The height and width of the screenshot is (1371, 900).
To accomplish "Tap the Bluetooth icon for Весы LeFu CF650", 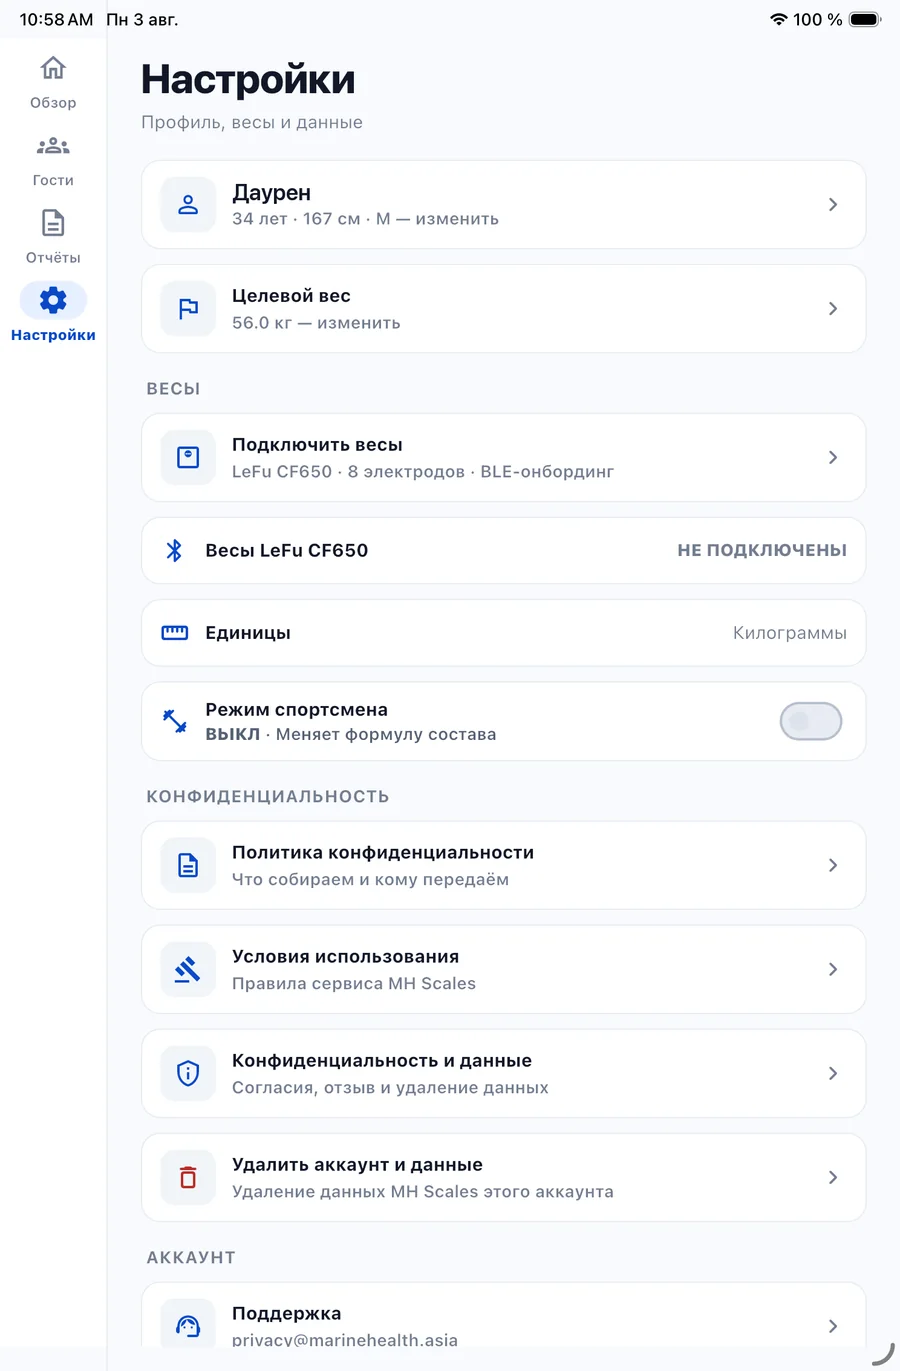I will (174, 550).
